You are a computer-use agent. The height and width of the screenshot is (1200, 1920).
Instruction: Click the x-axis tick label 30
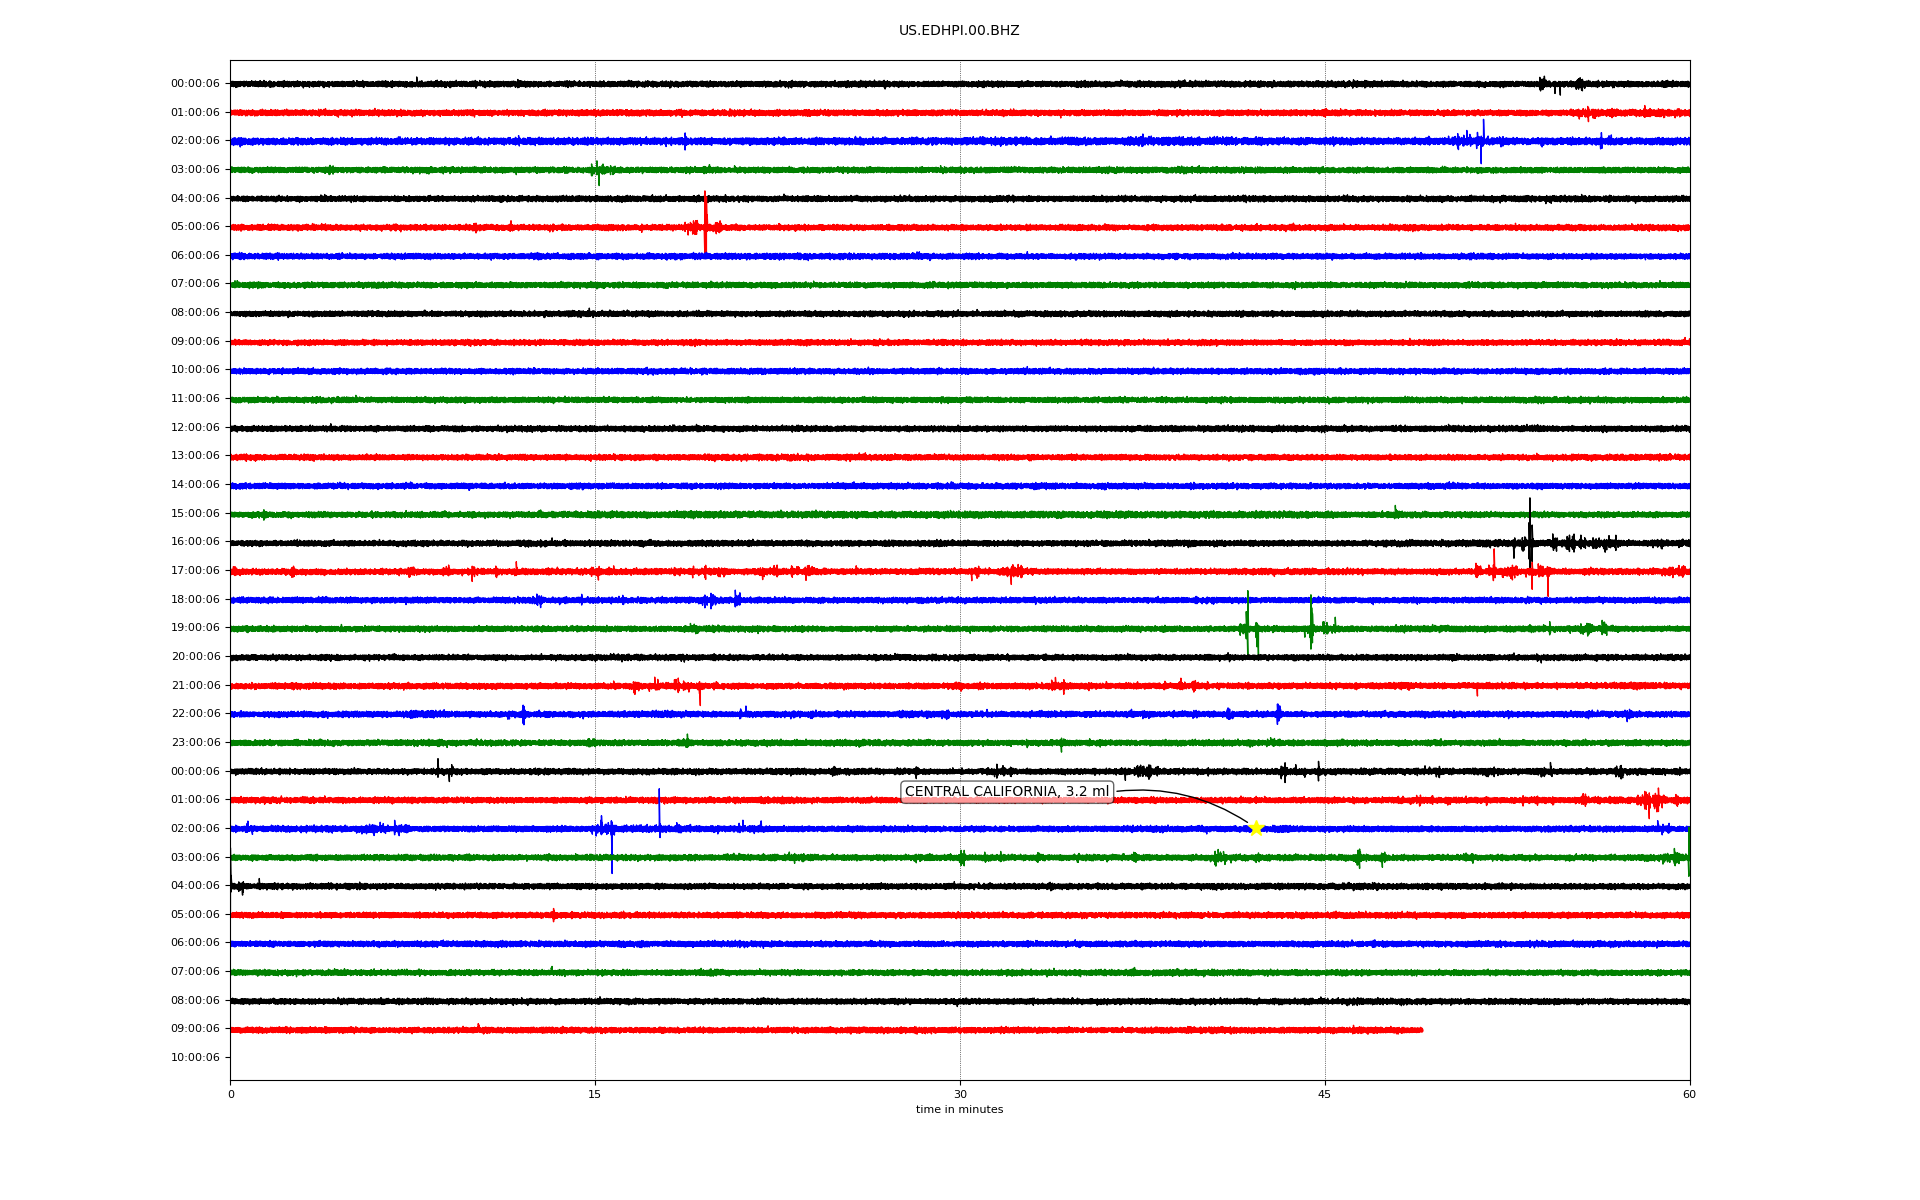point(960,1094)
